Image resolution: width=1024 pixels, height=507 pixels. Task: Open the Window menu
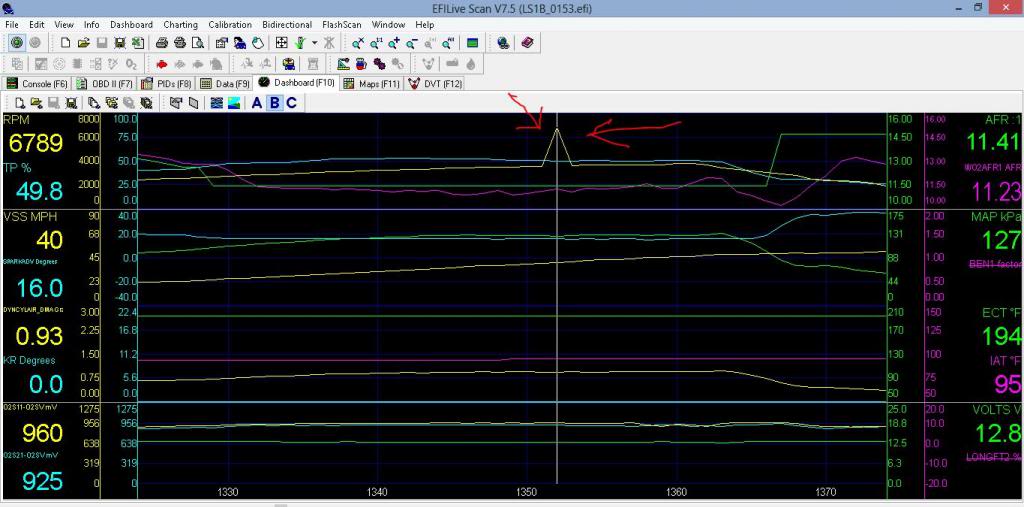(389, 25)
